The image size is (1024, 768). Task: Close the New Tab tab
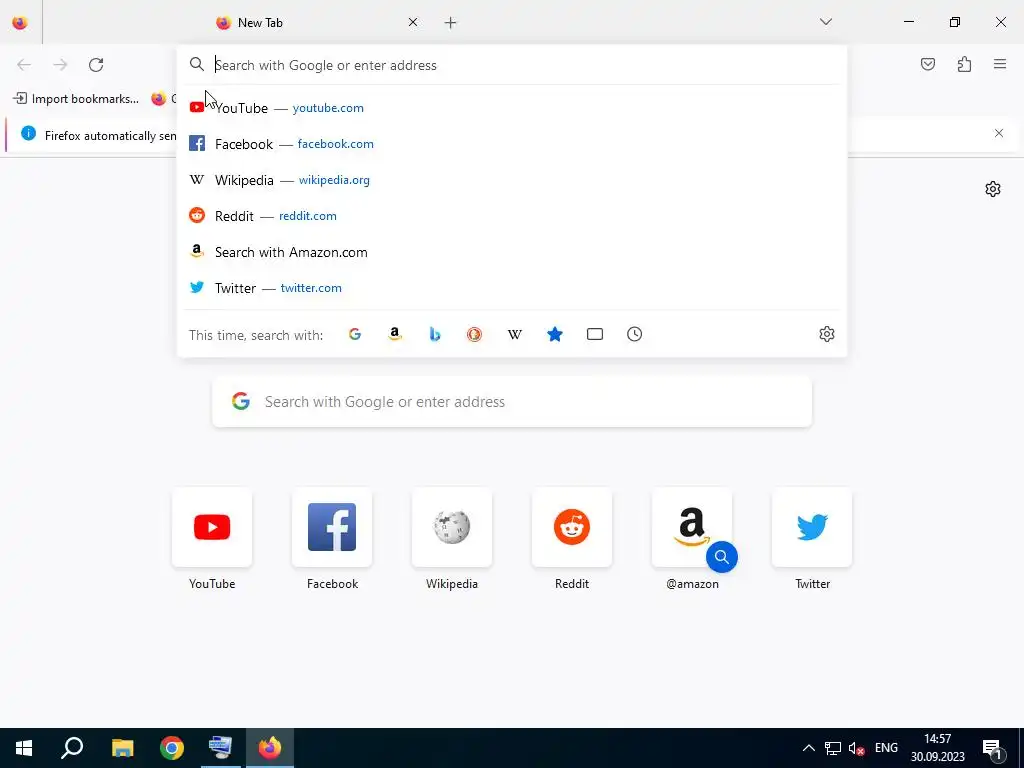(413, 22)
